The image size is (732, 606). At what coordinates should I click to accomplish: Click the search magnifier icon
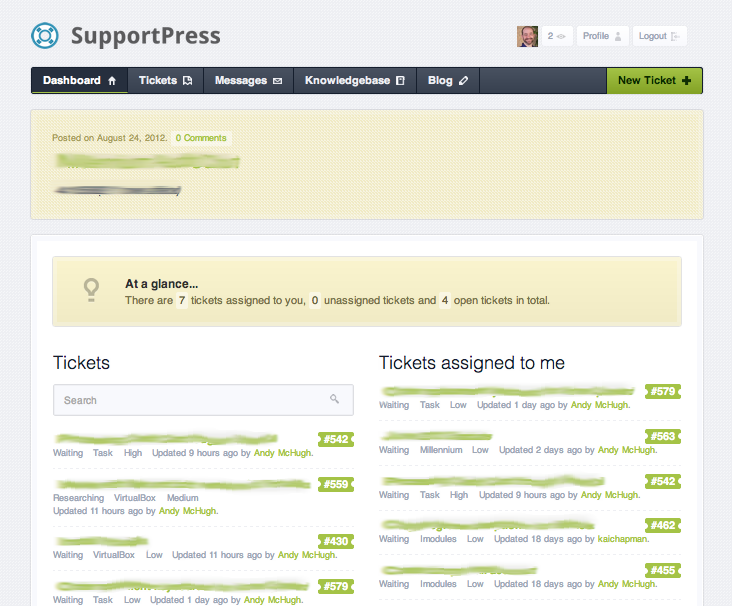334,399
